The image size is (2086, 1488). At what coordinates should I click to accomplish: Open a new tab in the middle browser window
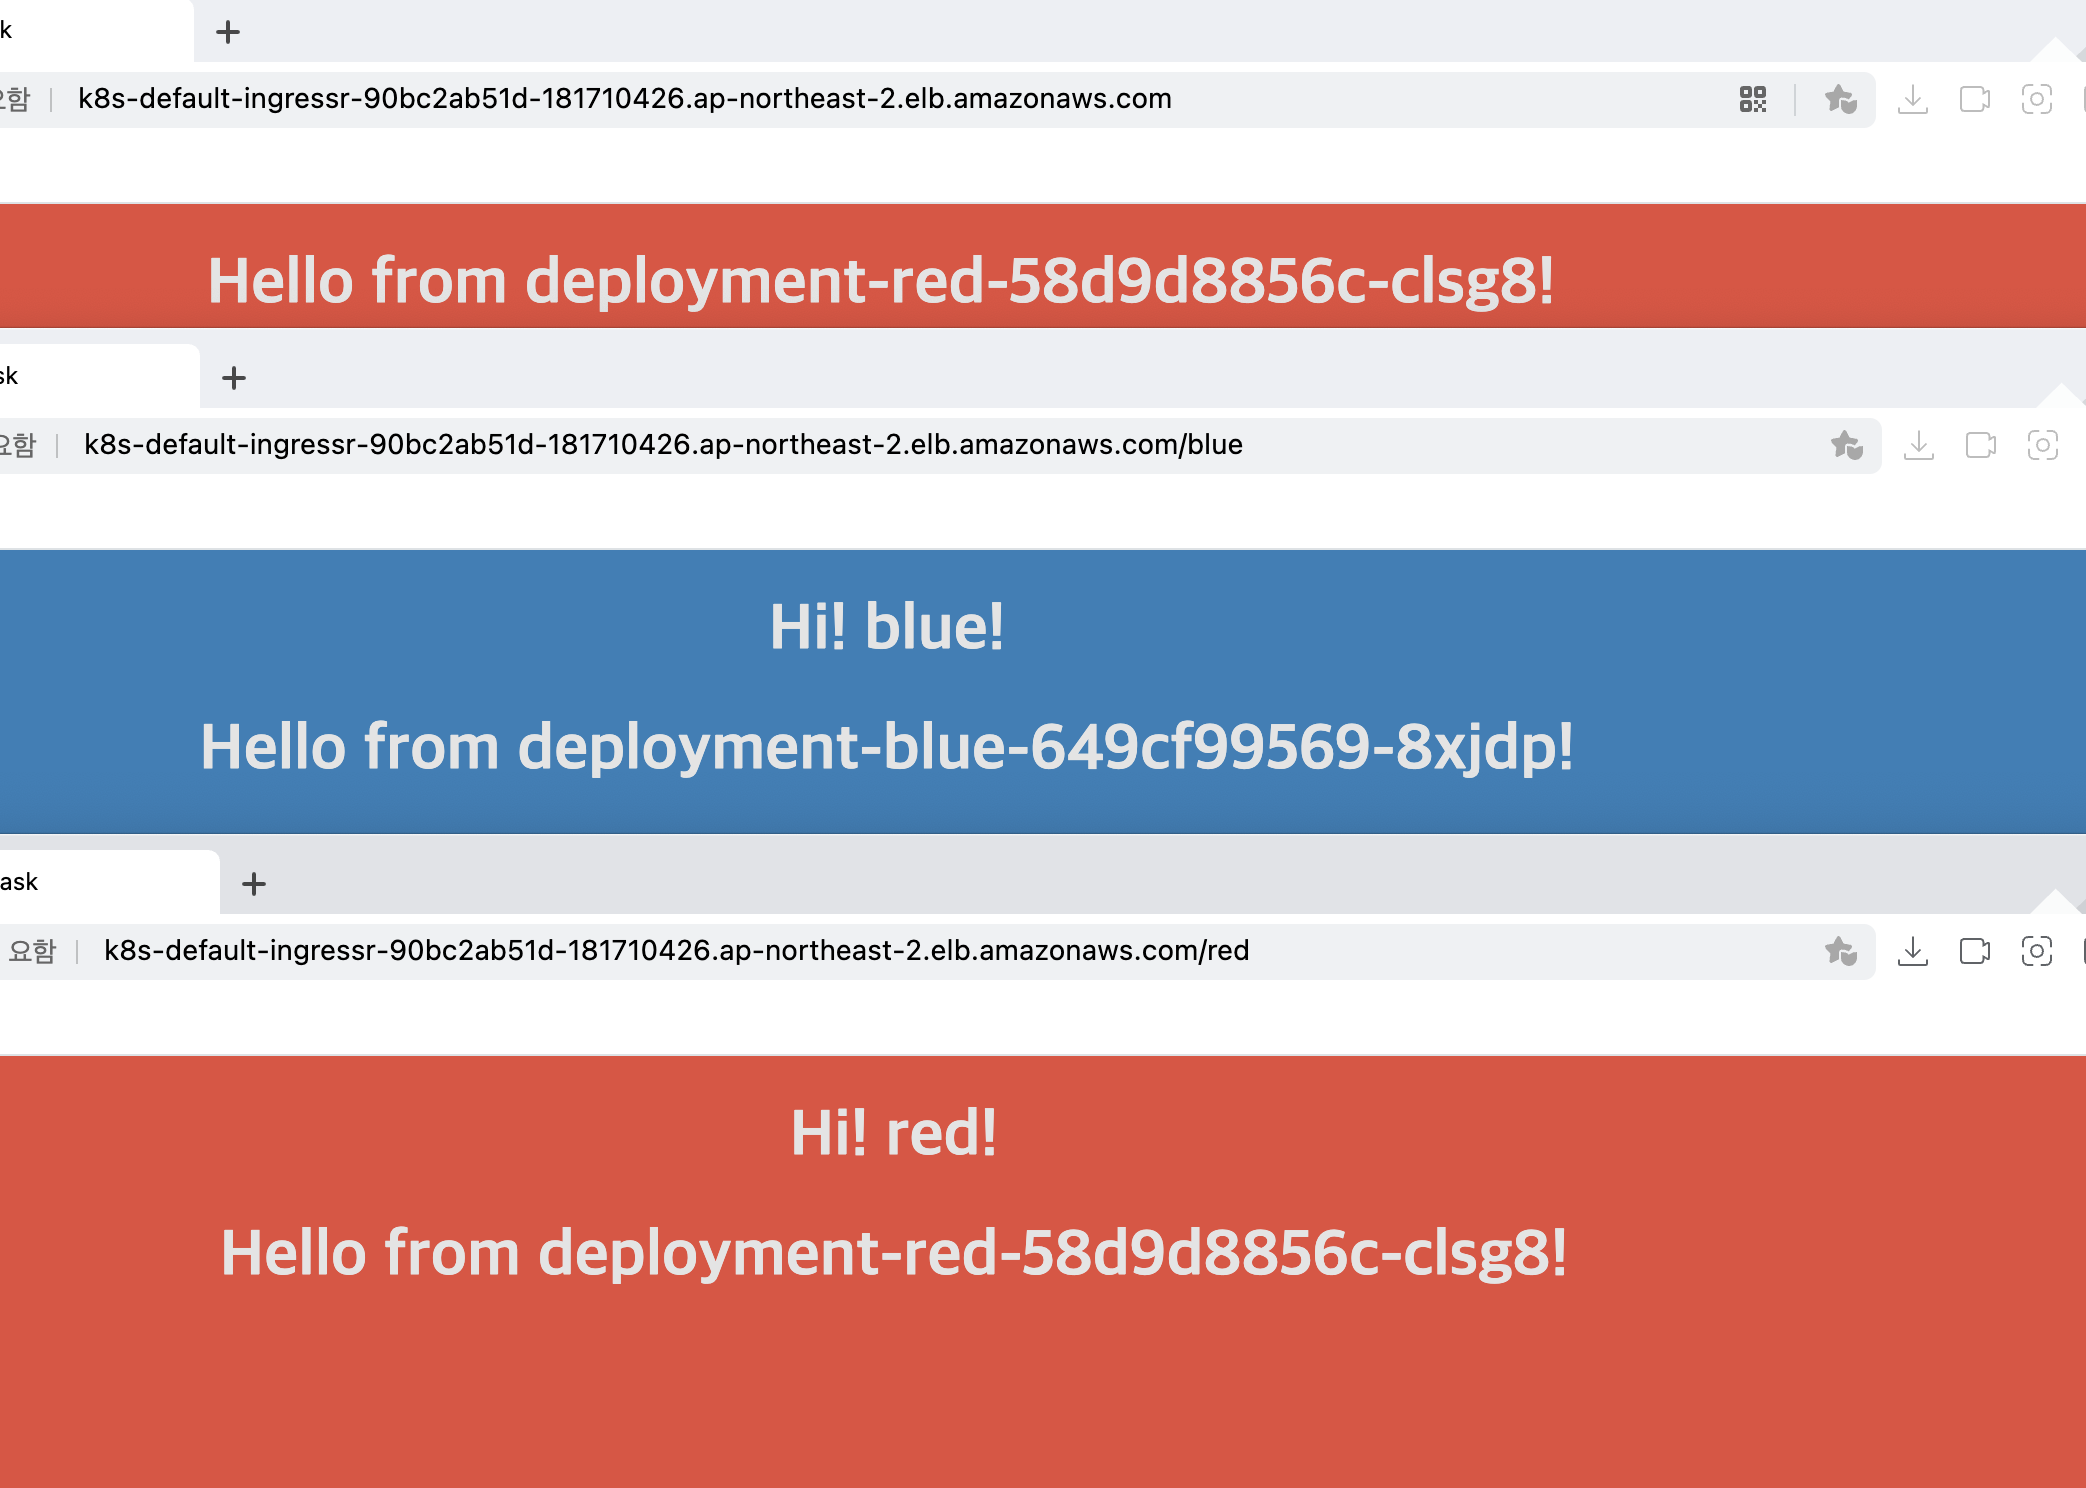click(234, 378)
